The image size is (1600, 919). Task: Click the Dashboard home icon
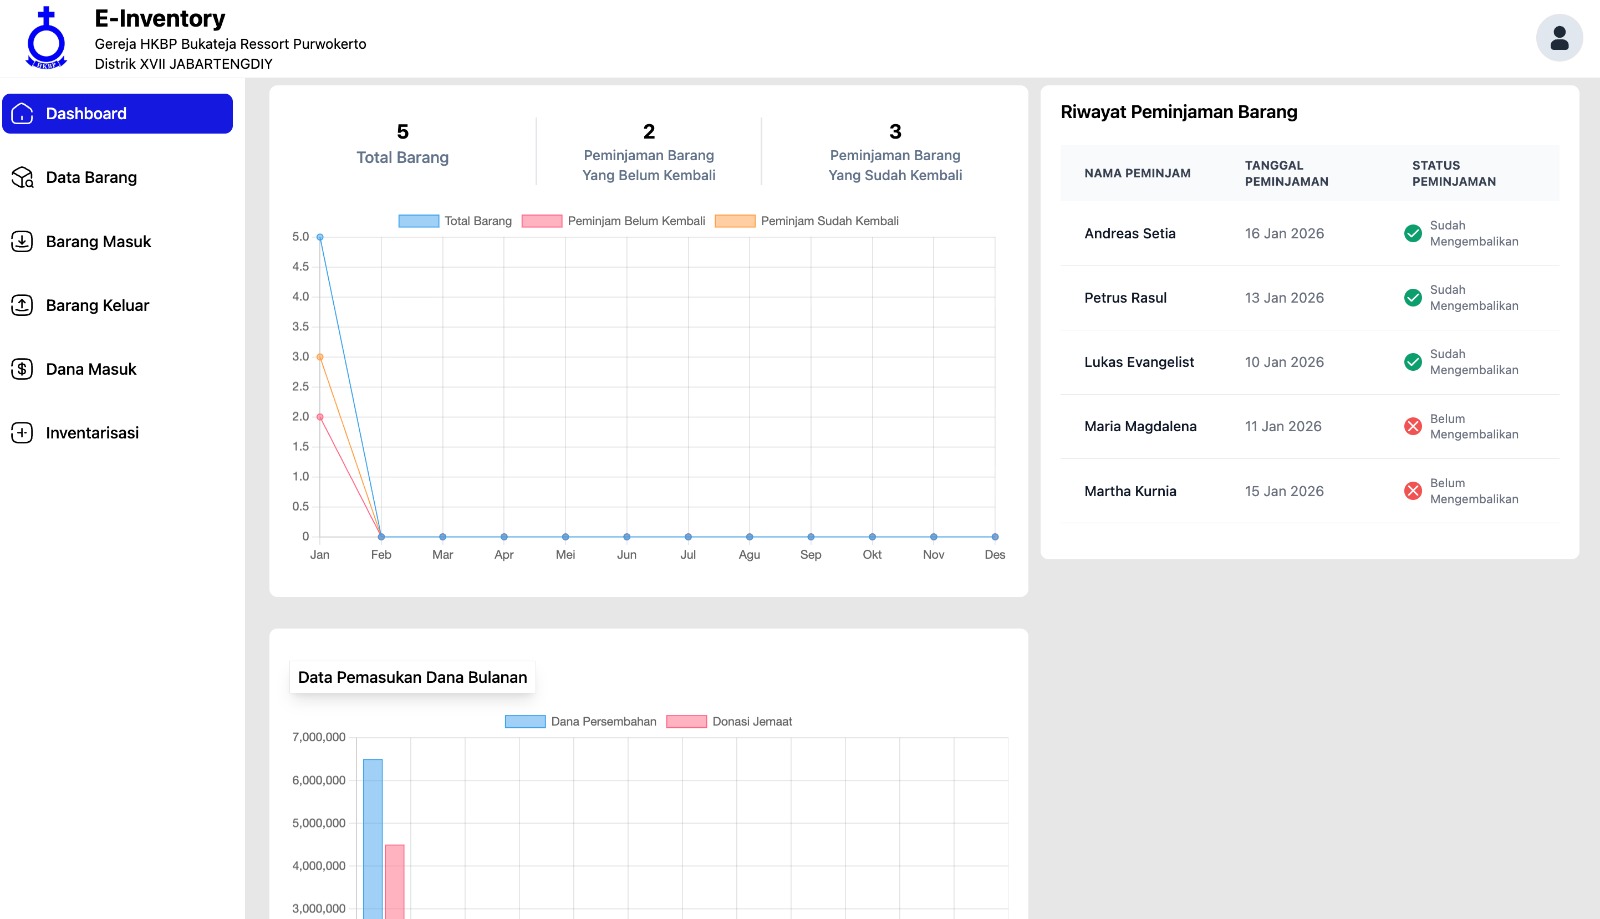click(22, 114)
